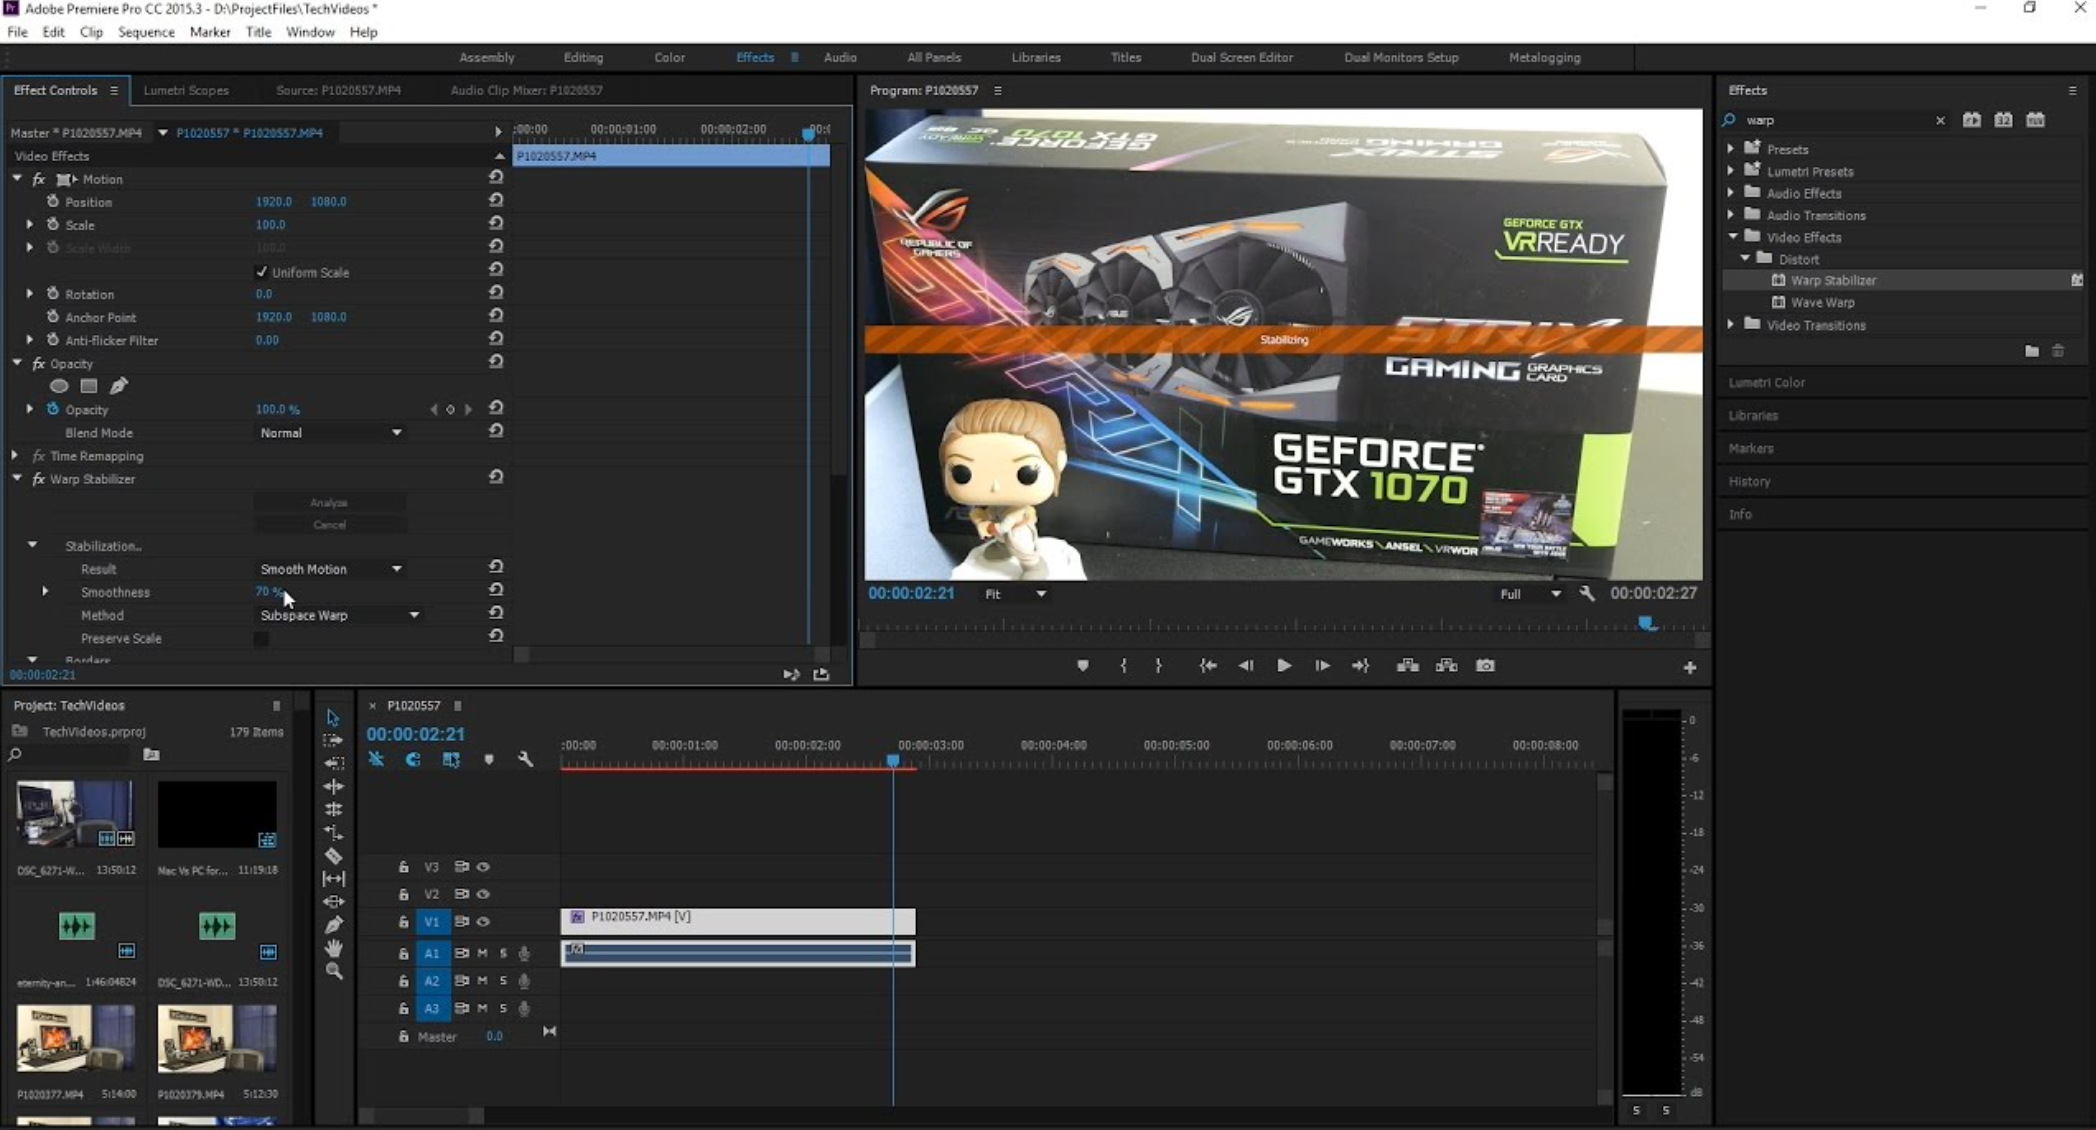Add a marker in the program monitor
The image size is (2096, 1130).
[x=1083, y=665]
